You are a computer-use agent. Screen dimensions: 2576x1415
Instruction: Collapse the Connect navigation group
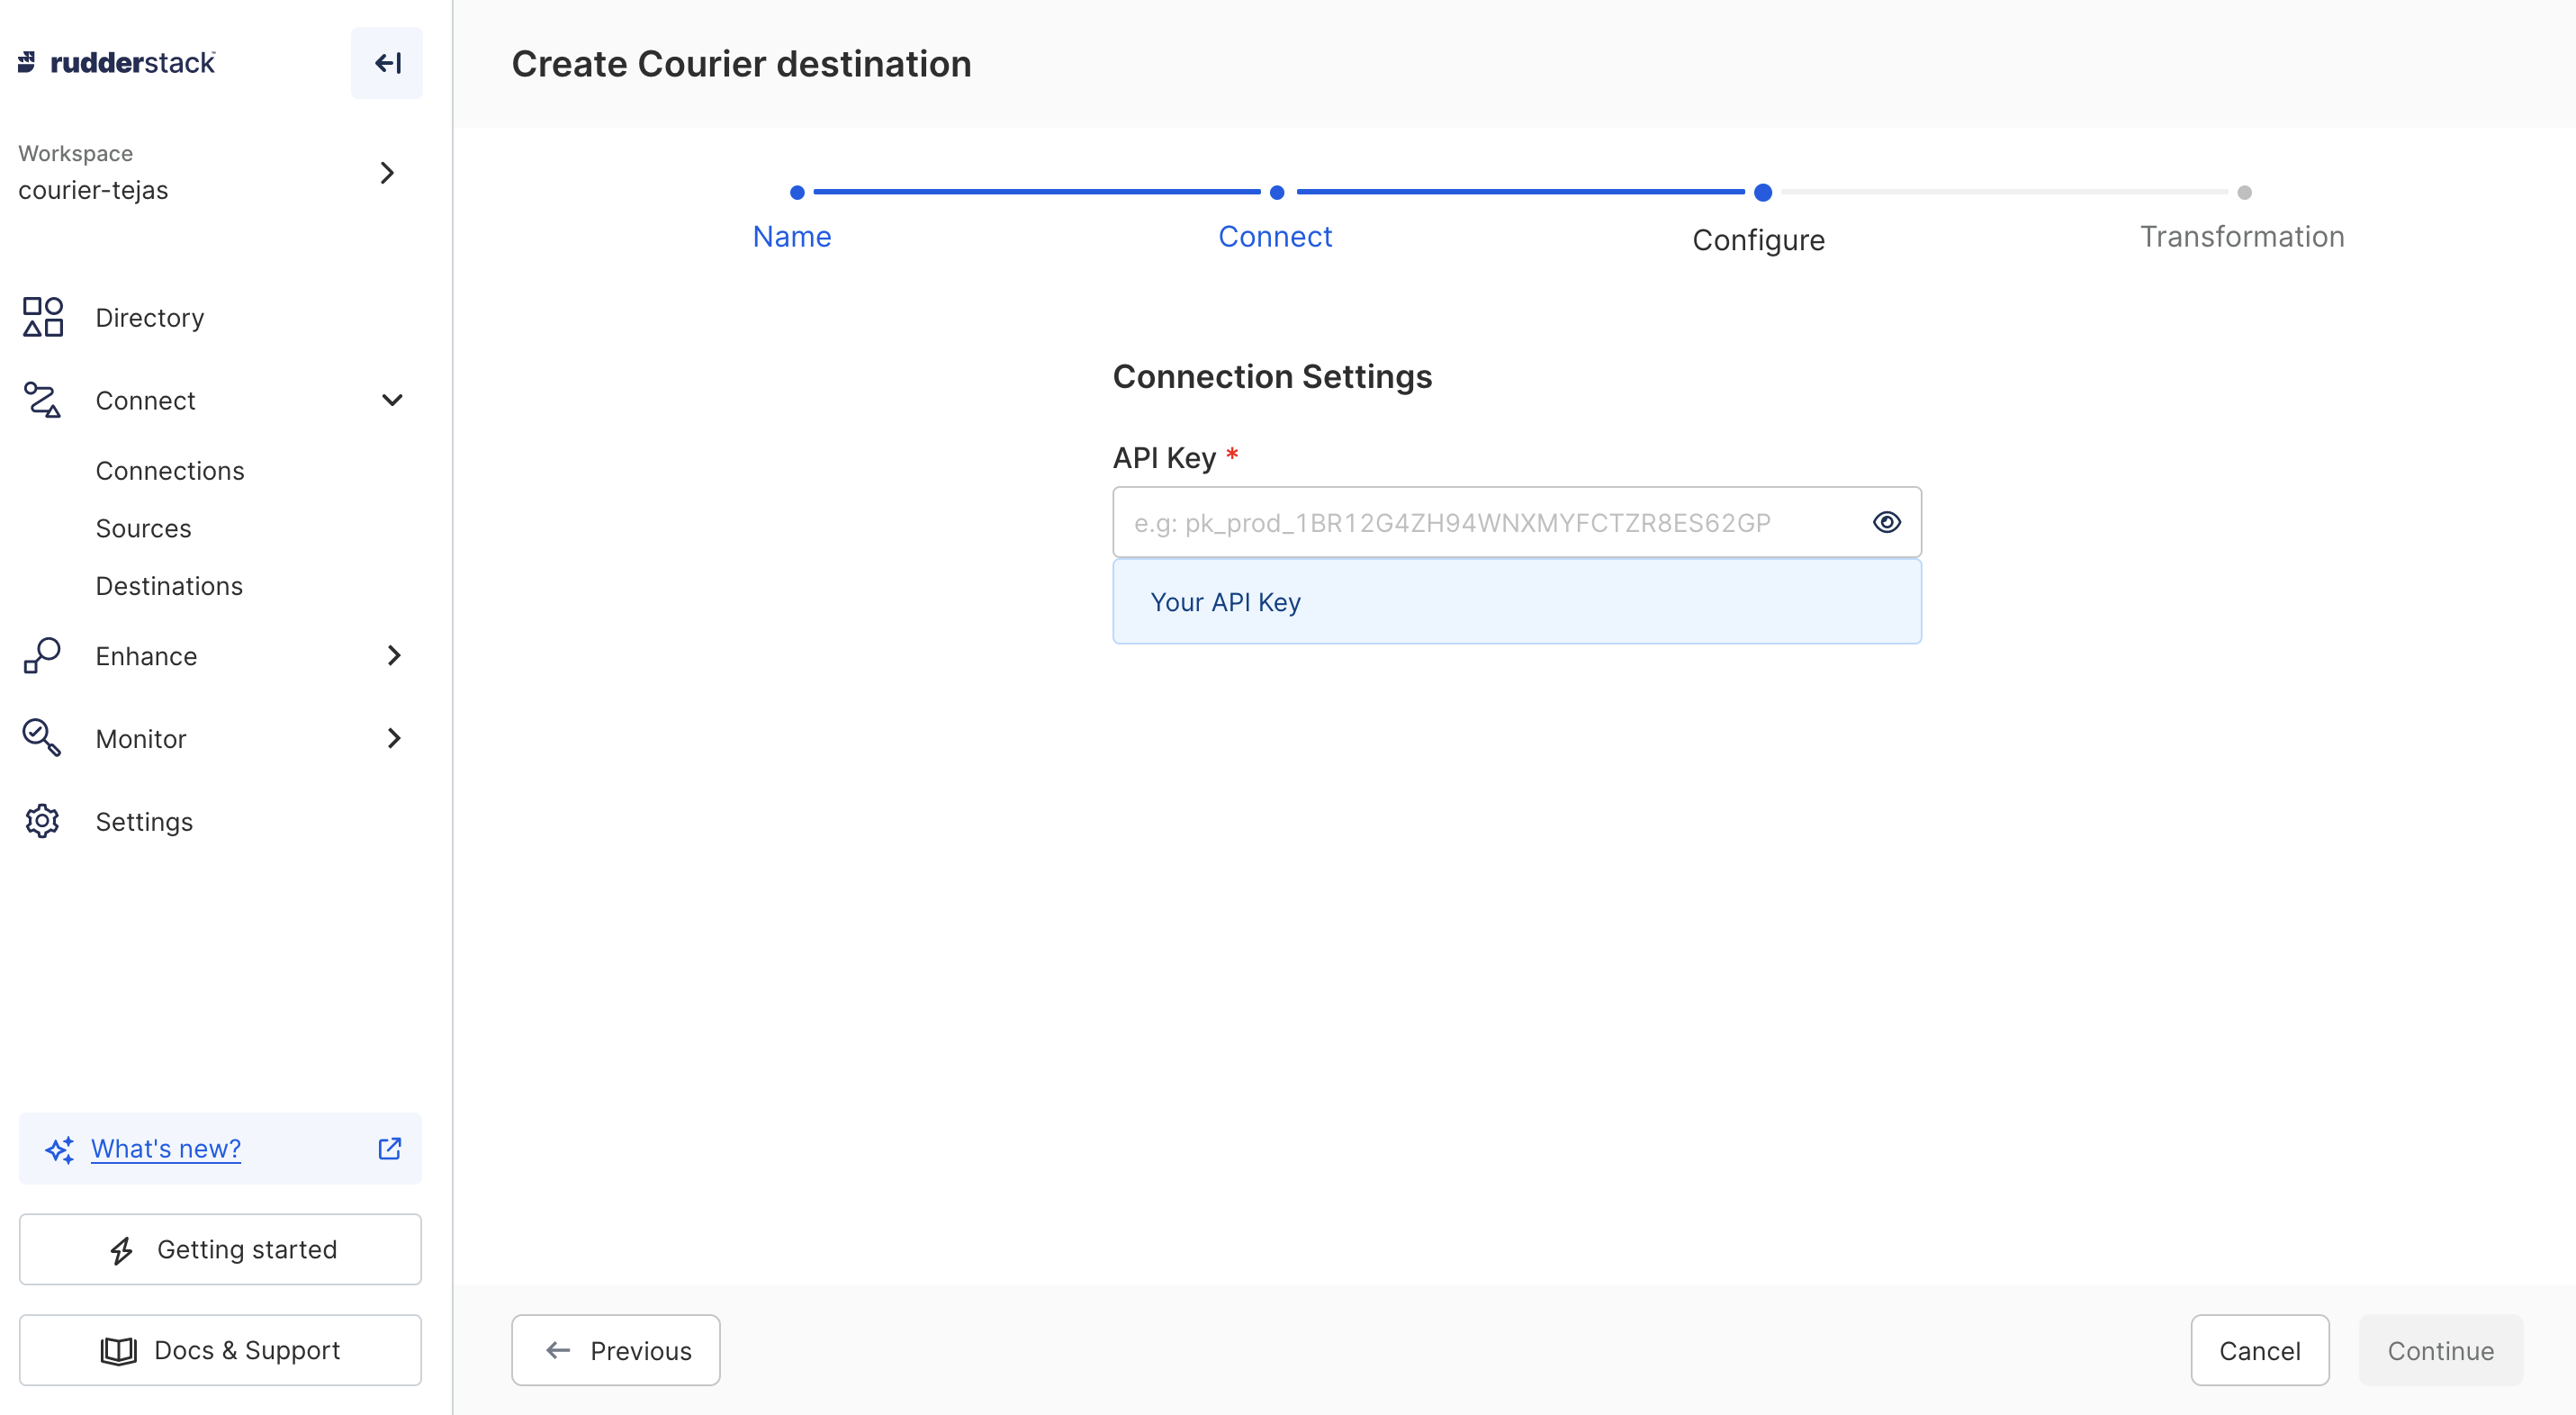[392, 399]
